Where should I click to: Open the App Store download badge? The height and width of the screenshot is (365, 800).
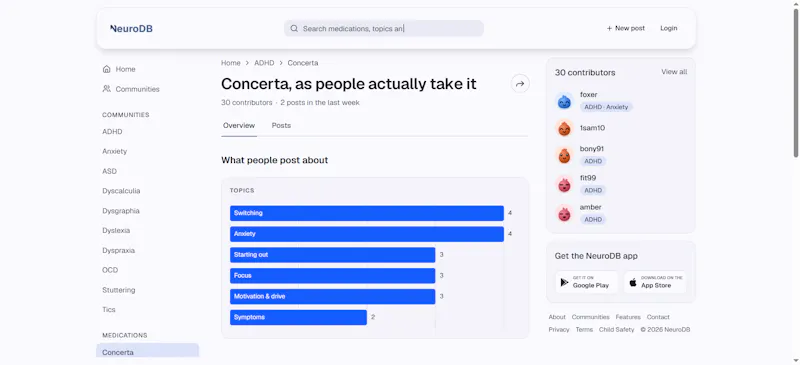coord(655,282)
